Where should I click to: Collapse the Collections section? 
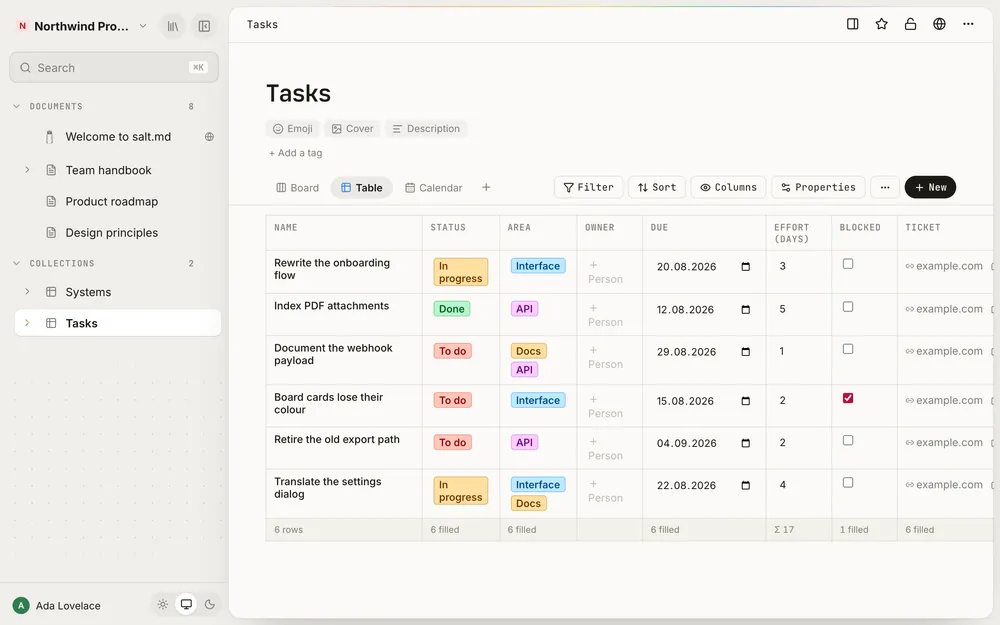17,263
